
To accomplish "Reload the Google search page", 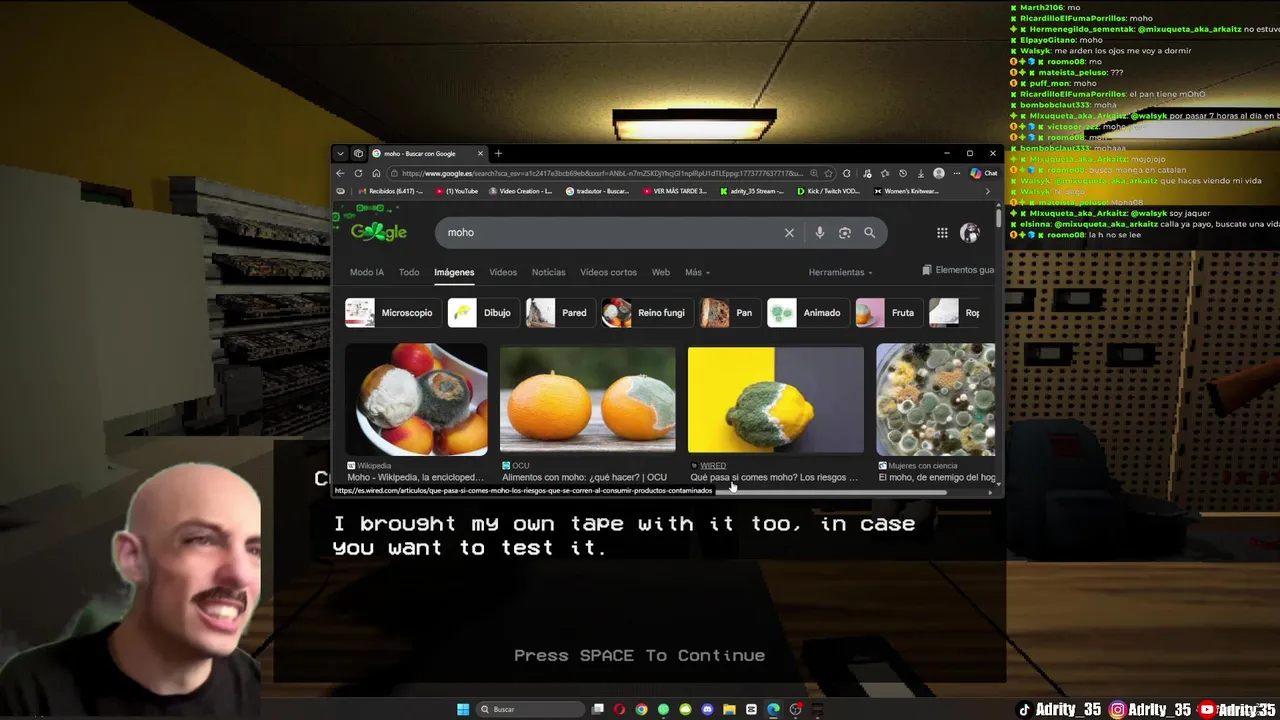I will tap(358, 173).
